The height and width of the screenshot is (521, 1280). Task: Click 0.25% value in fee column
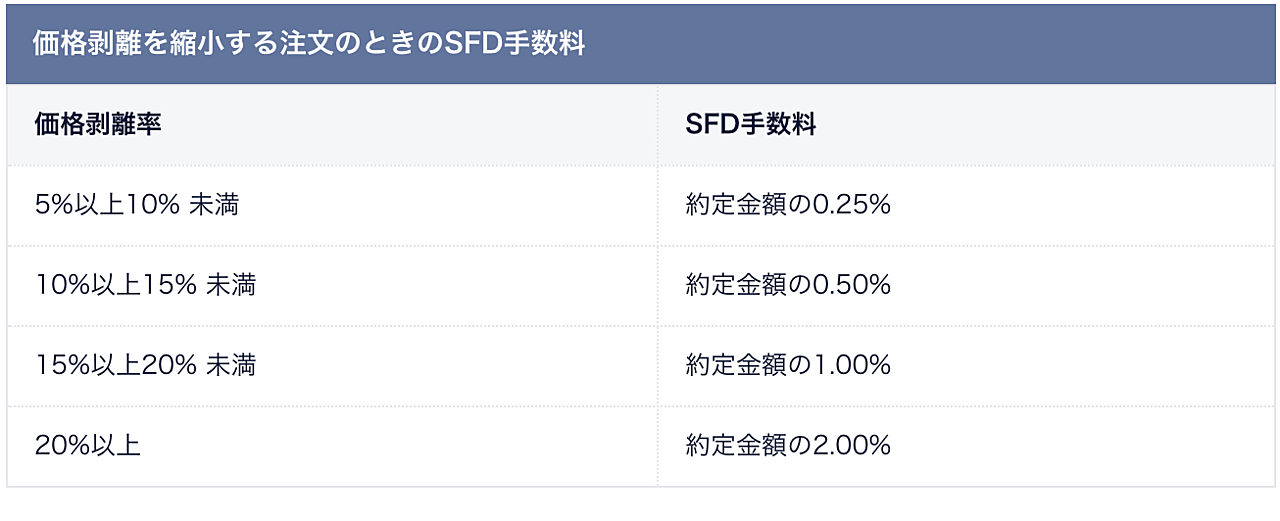point(850,206)
